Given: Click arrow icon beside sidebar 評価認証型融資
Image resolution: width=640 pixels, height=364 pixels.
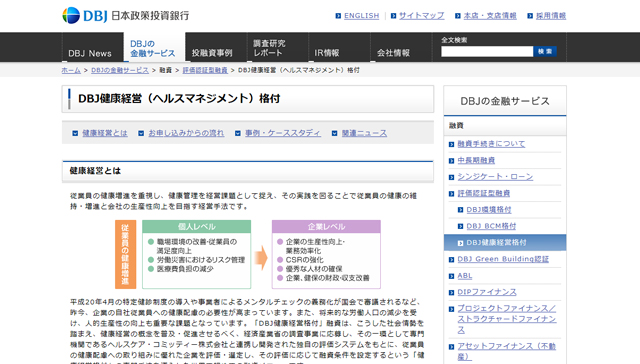Looking at the screenshot, I should tap(451, 194).
